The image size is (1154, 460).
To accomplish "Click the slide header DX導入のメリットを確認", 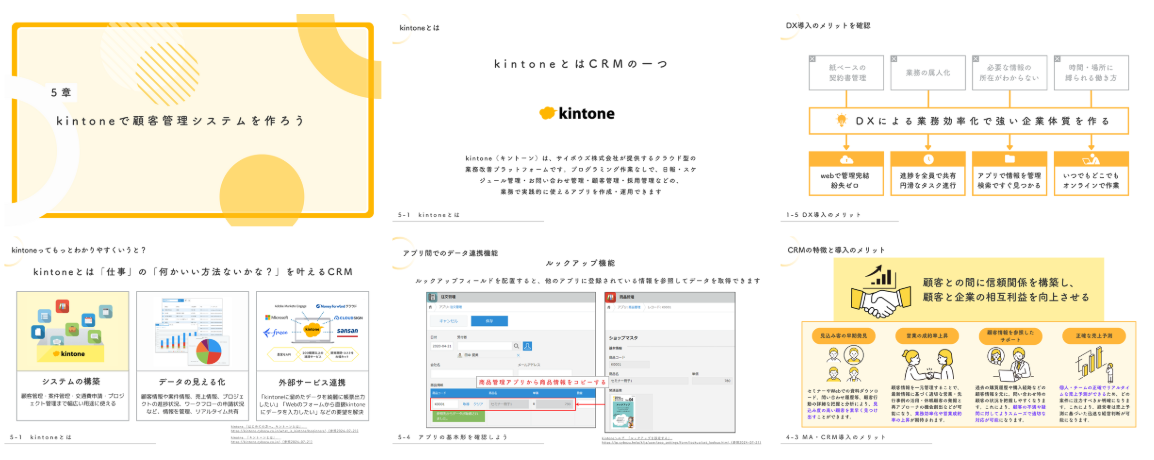I will (x=828, y=26).
